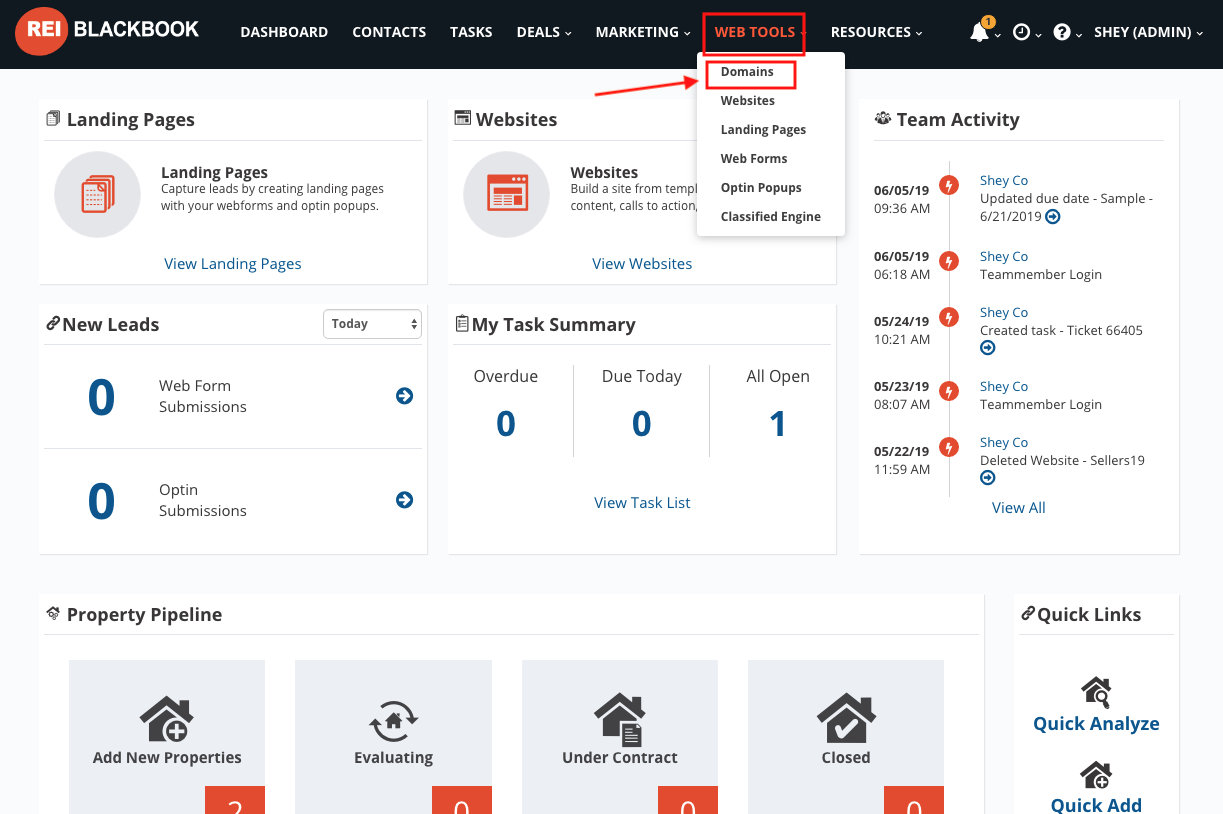
Task: Click the lightning icon for 05/22/19 activity
Action: [x=949, y=447]
